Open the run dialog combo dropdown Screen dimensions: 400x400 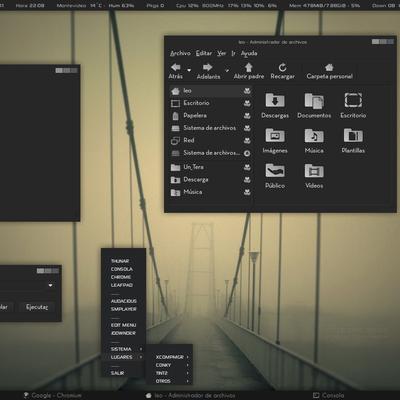pos(50,285)
